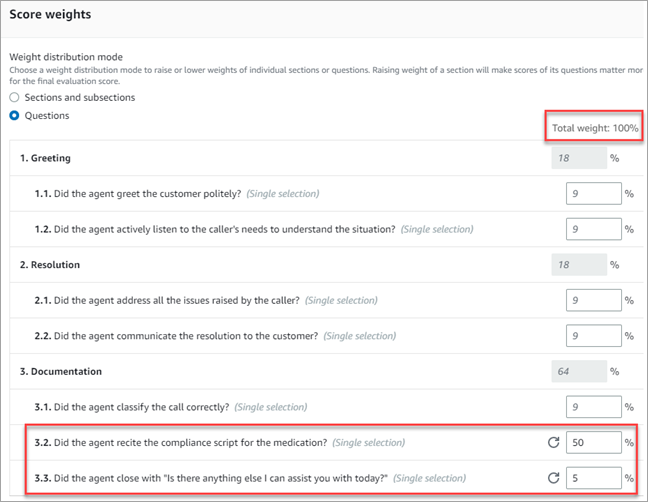Select the 1. Greeting section header
The image size is (648, 502).
[x=45, y=158]
